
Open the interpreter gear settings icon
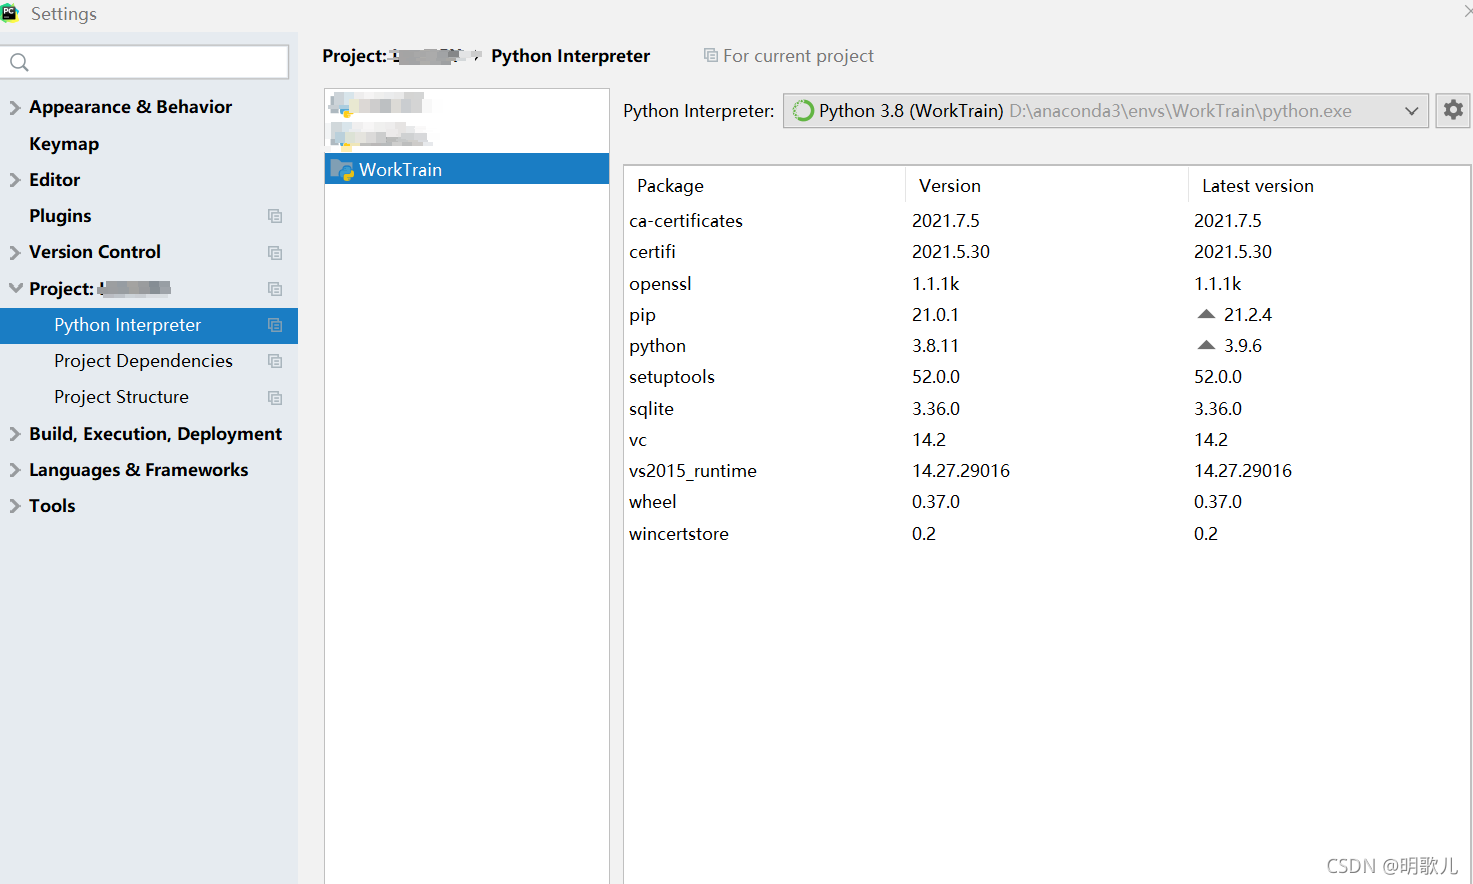pos(1453,110)
